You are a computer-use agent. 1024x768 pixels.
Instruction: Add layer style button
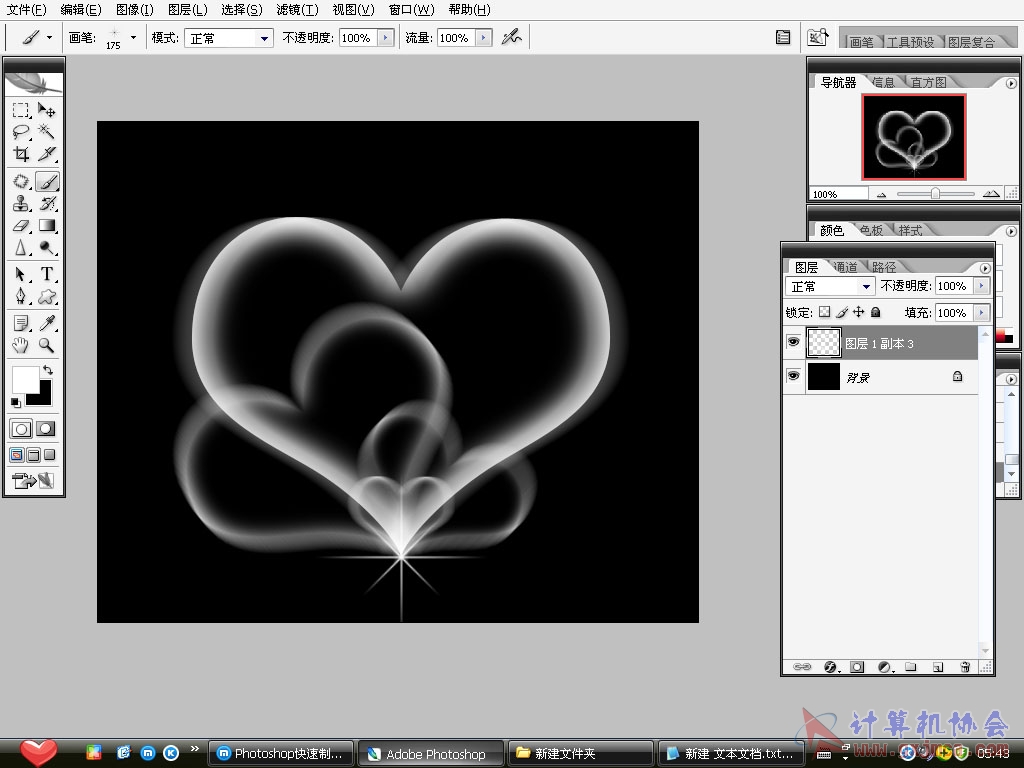831,667
